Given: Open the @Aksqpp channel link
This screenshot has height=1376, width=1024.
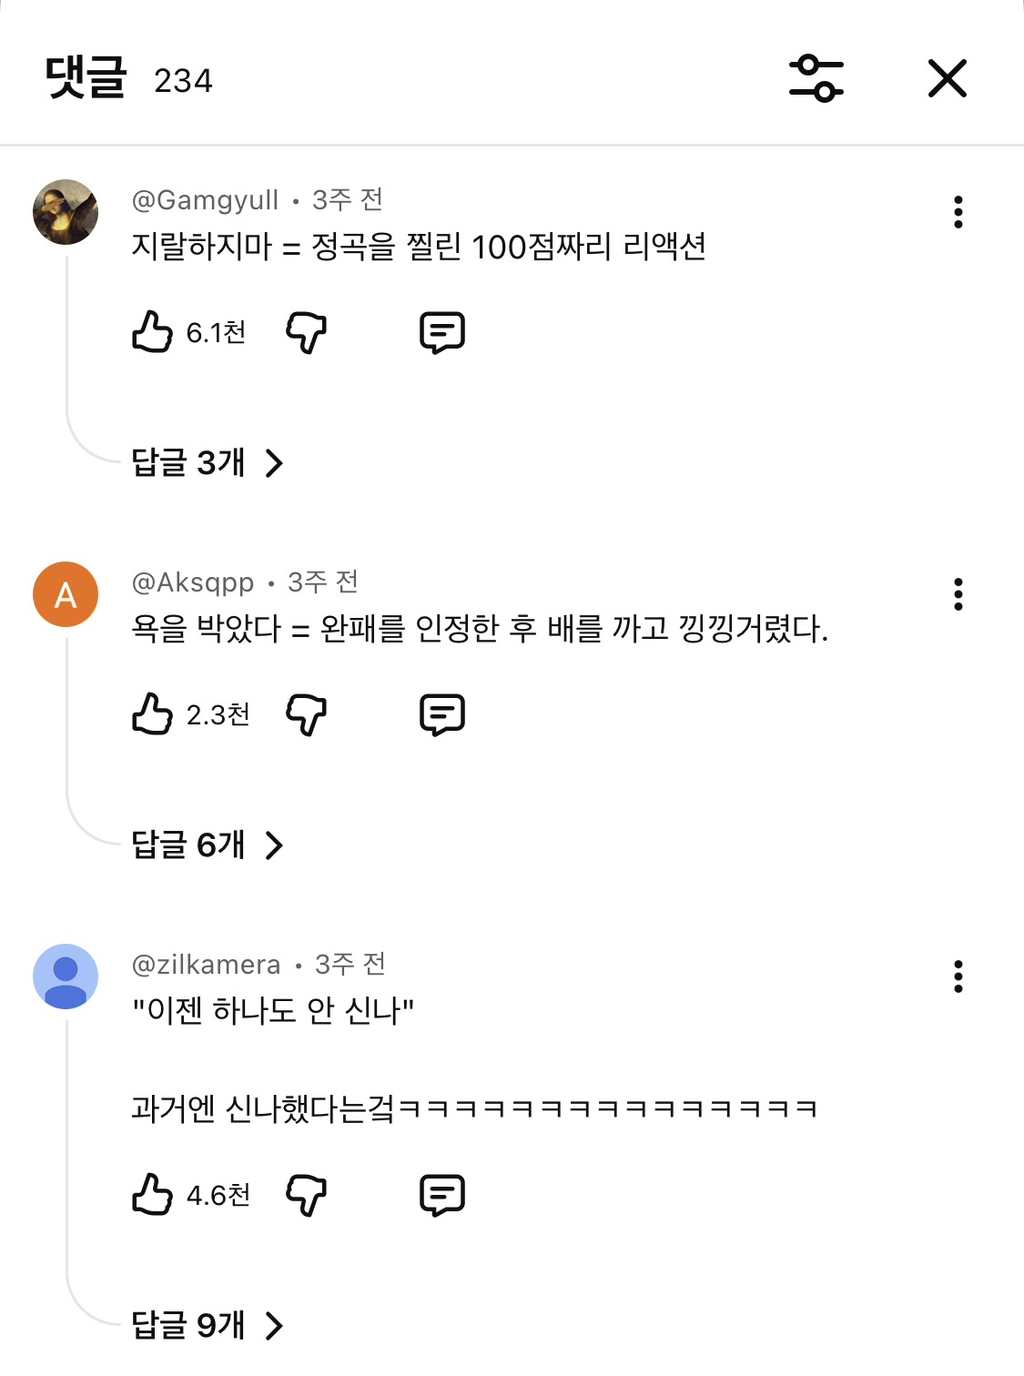Looking at the screenshot, I should point(193,582).
